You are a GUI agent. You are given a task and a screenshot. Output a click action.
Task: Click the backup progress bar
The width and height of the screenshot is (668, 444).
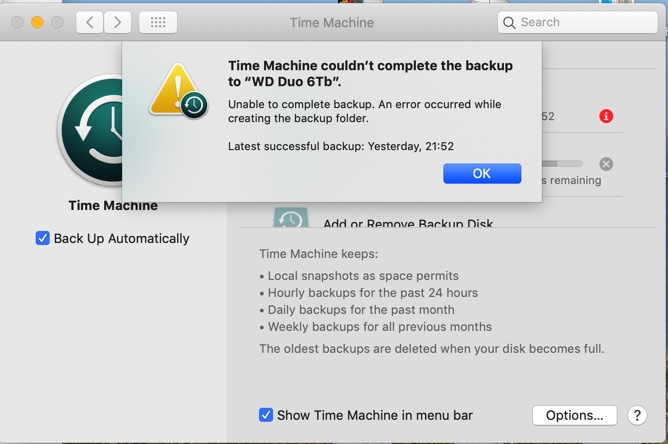click(x=562, y=164)
